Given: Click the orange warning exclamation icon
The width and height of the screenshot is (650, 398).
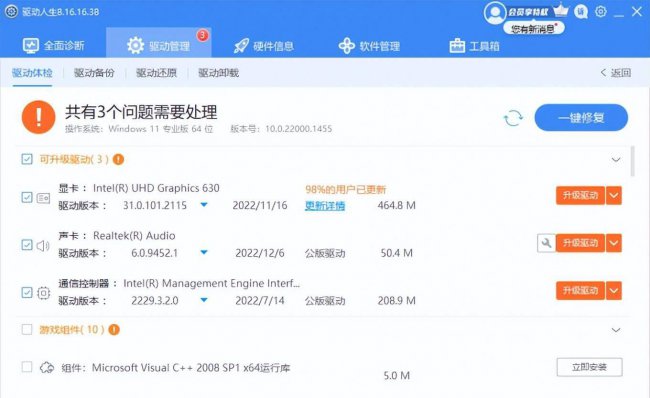Looking at the screenshot, I should tap(39, 117).
